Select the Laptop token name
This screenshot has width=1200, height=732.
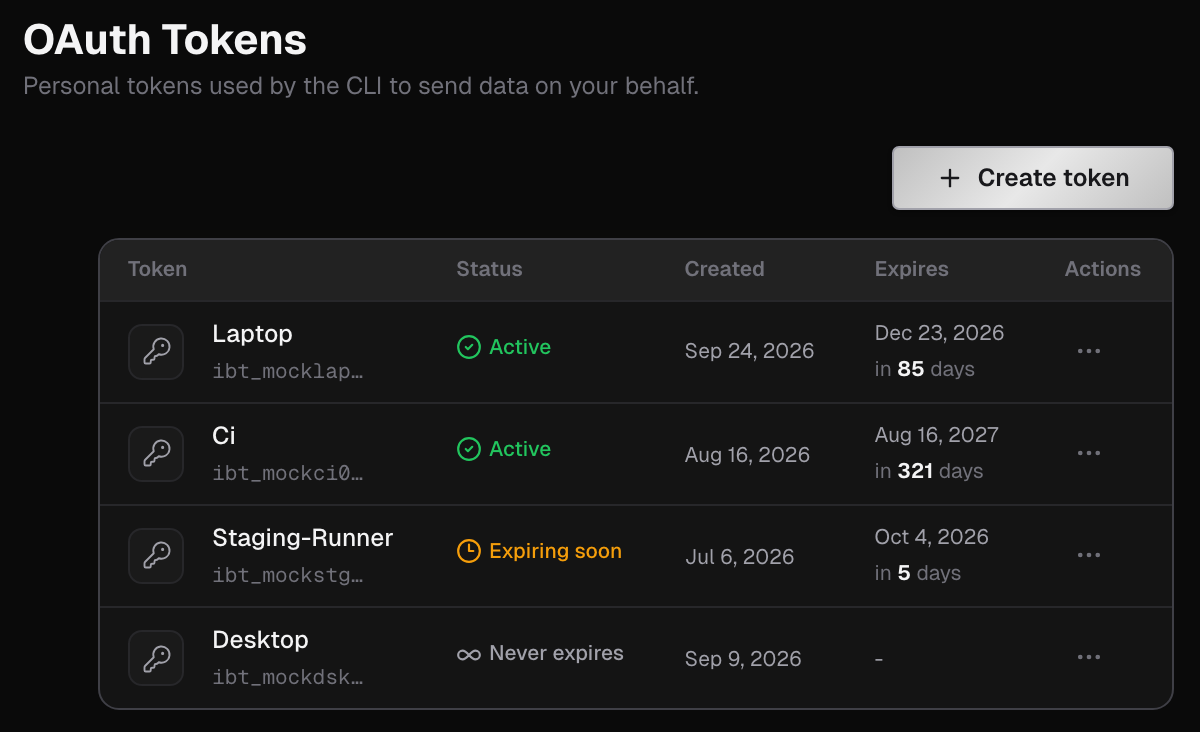252,334
